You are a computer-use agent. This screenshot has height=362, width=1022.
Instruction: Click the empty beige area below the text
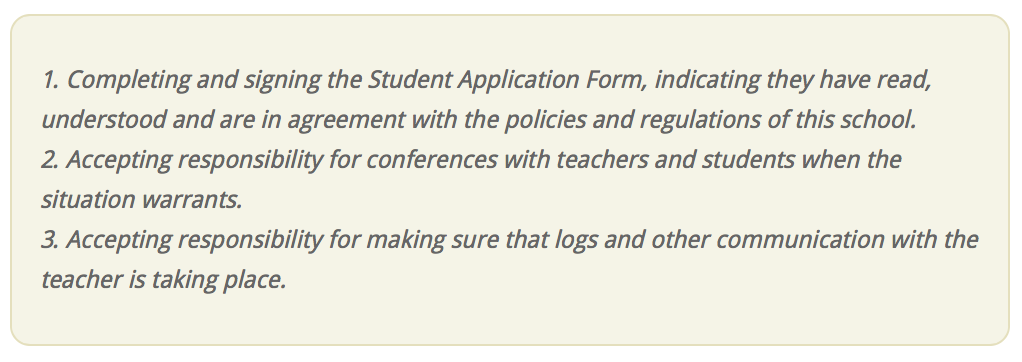[510, 320]
